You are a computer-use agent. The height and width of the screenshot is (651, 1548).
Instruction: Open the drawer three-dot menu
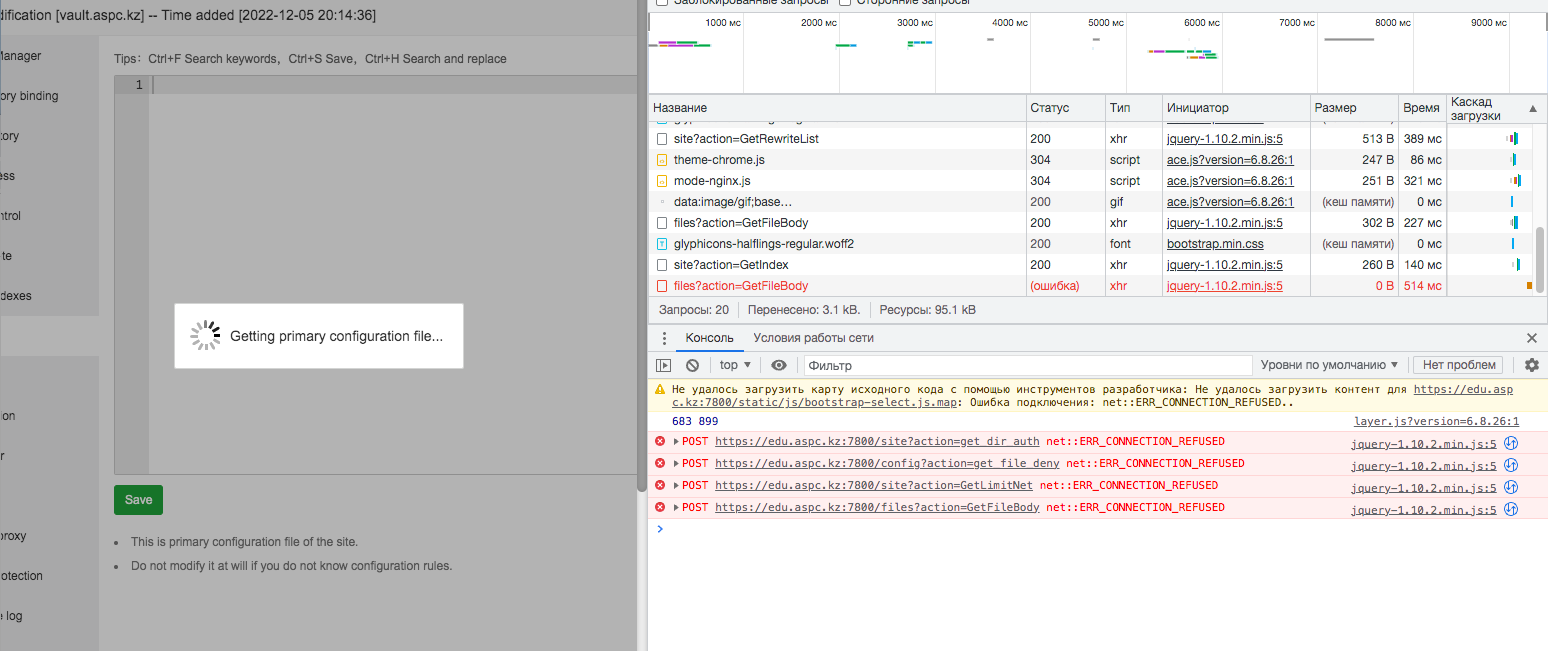664,338
